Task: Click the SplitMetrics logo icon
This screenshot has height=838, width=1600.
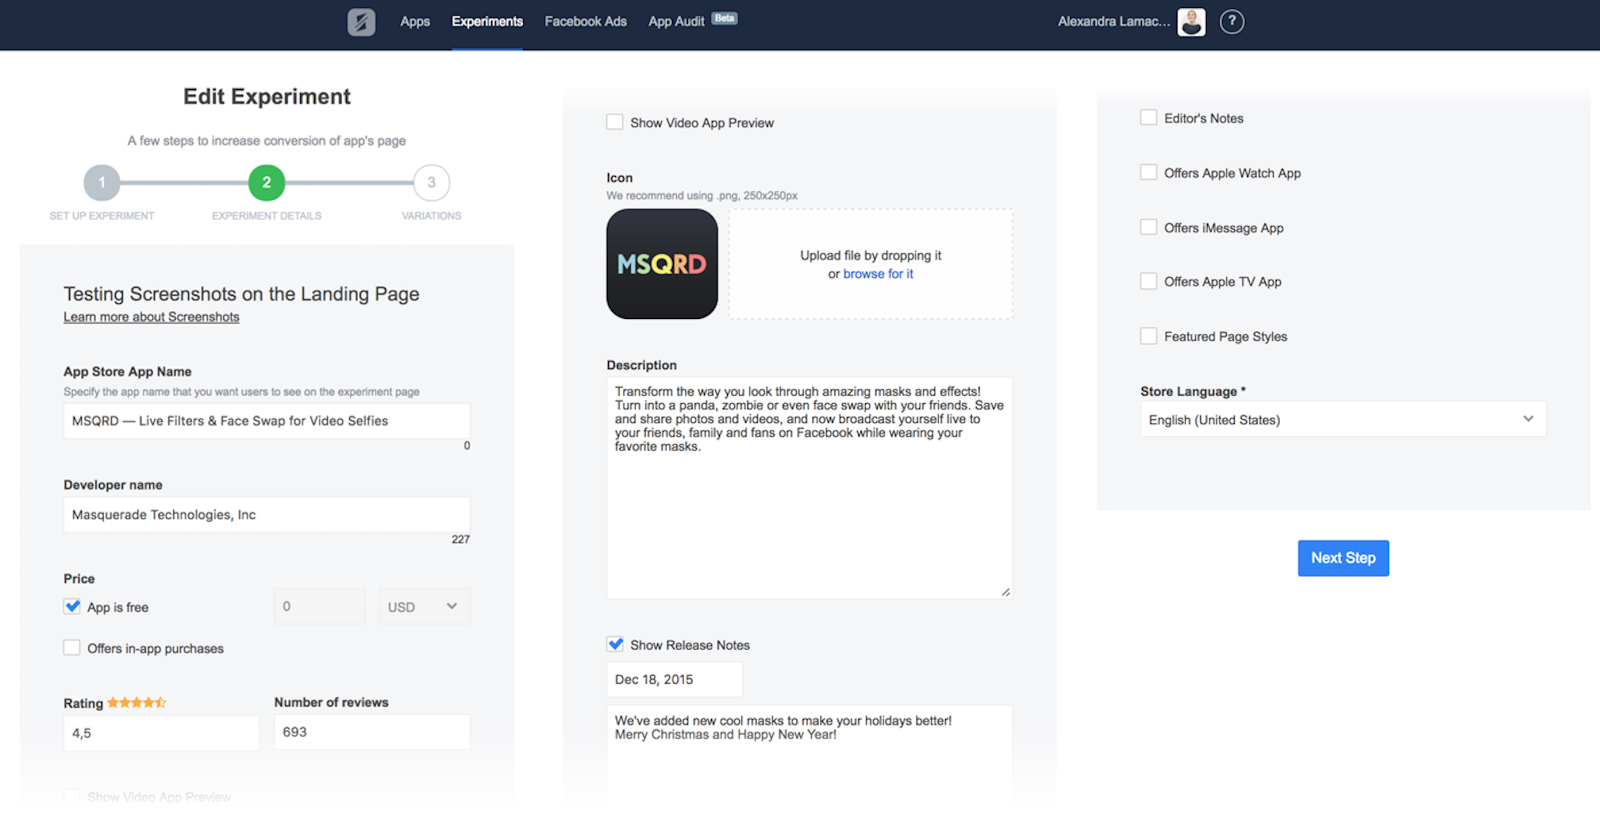Action: tap(361, 22)
